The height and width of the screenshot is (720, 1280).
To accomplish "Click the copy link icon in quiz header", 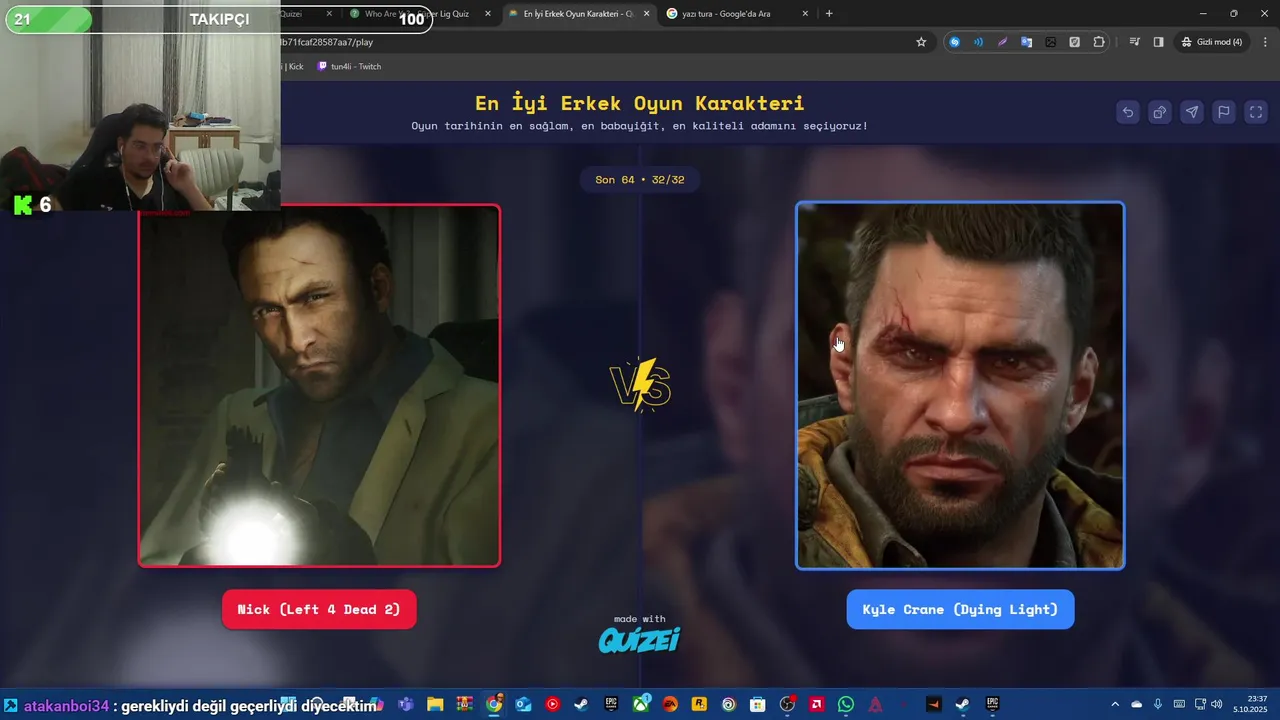I will [1160, 112].
